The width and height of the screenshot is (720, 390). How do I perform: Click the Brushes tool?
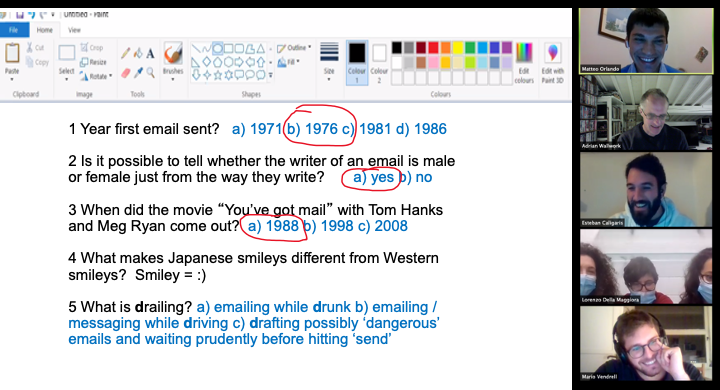pos(173,62)
